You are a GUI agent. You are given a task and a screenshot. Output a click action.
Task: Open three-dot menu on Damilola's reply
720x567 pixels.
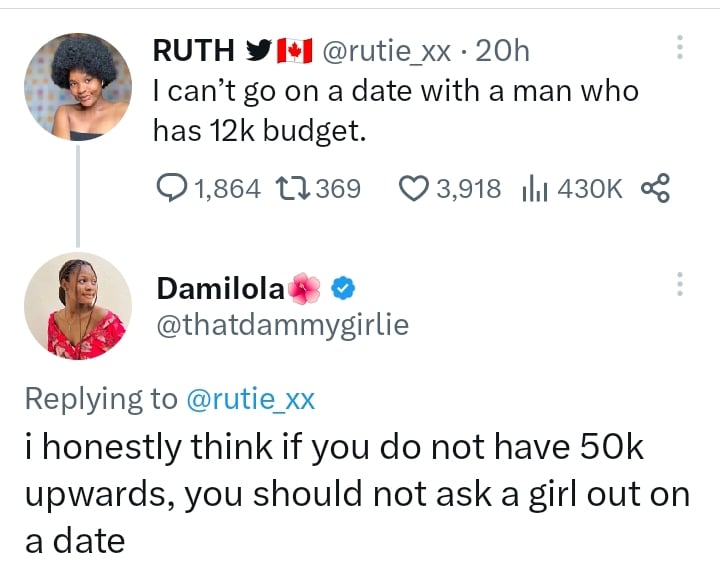[x=680, y=284]
